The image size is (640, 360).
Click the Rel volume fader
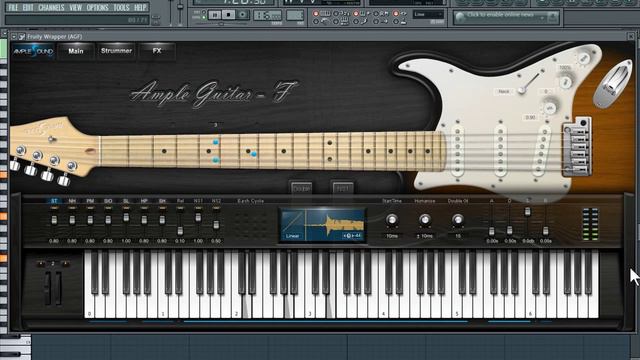180,231
